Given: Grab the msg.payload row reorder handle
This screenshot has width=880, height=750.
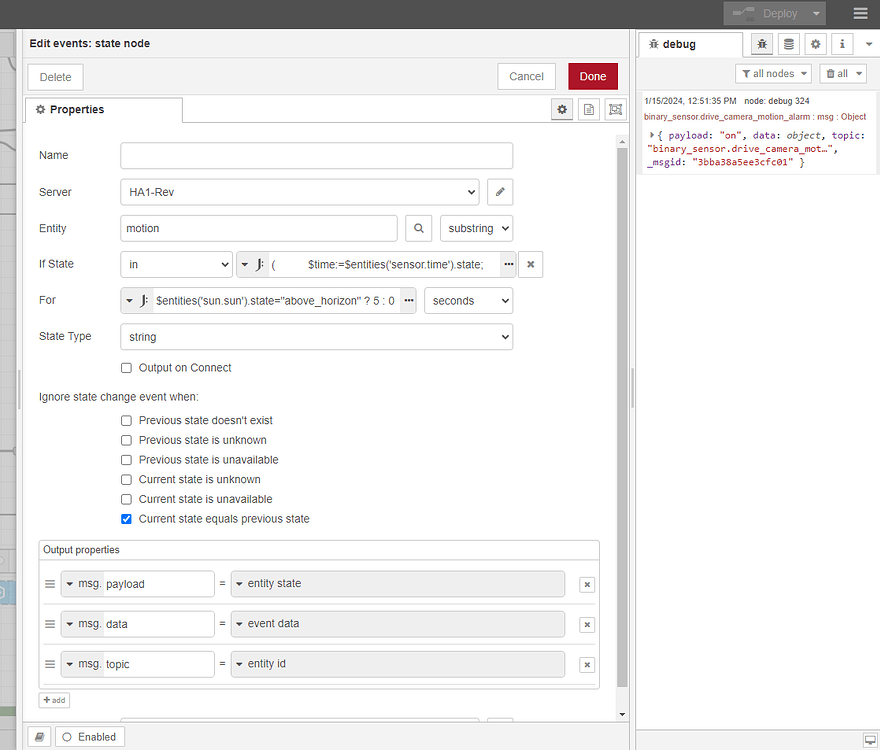Looking at the screenshot, I should [x=50, y=584].
